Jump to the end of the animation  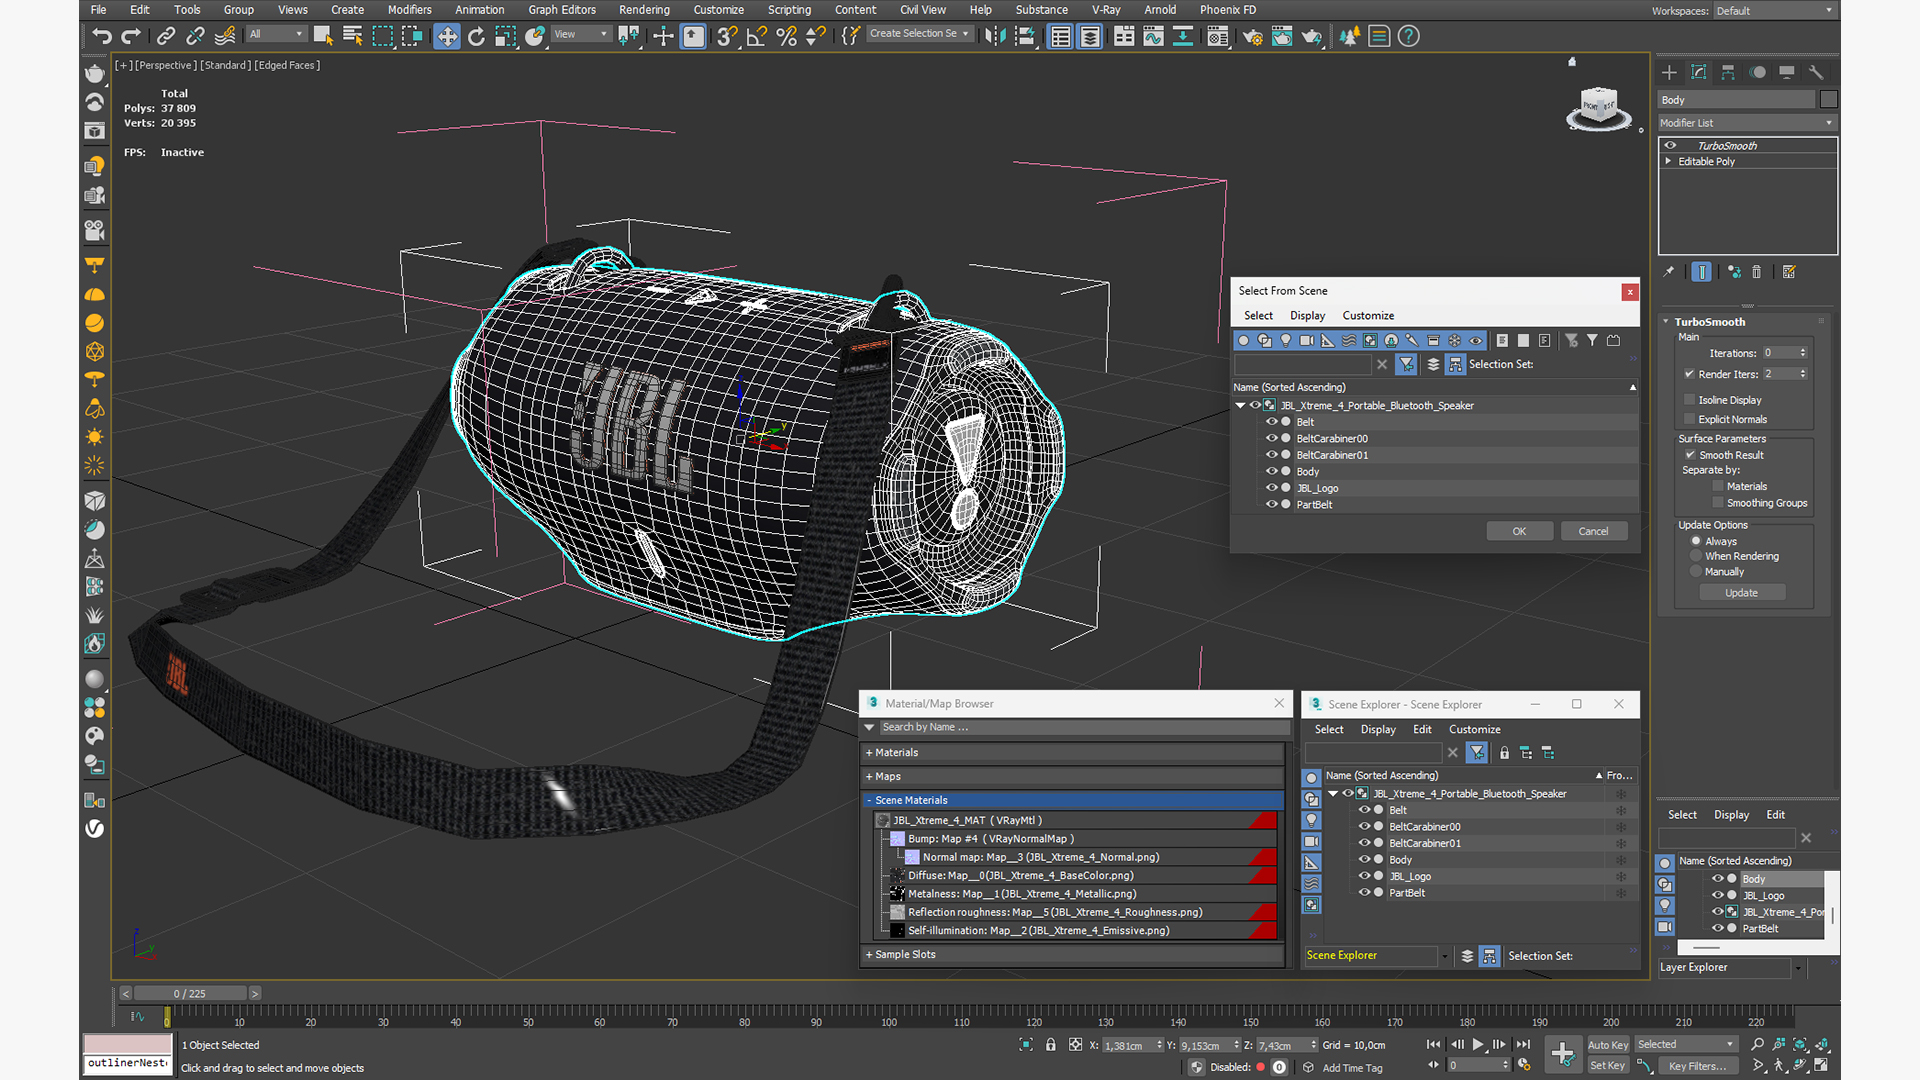coord(1522,1044)
